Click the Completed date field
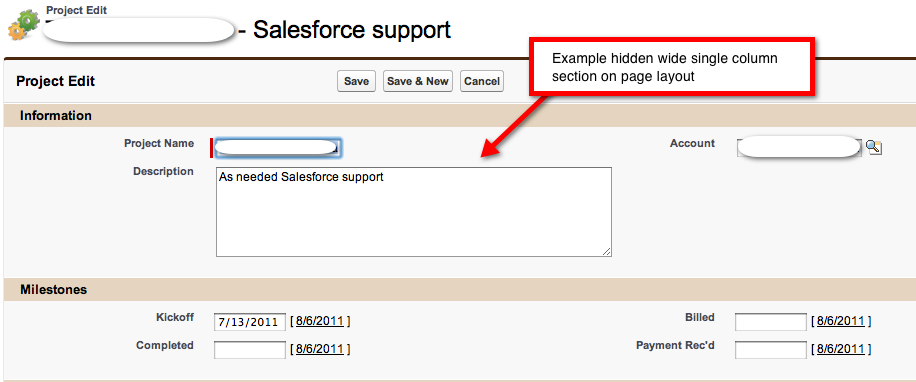The width and height of the screenshot is (916, 382). (249, 350)
